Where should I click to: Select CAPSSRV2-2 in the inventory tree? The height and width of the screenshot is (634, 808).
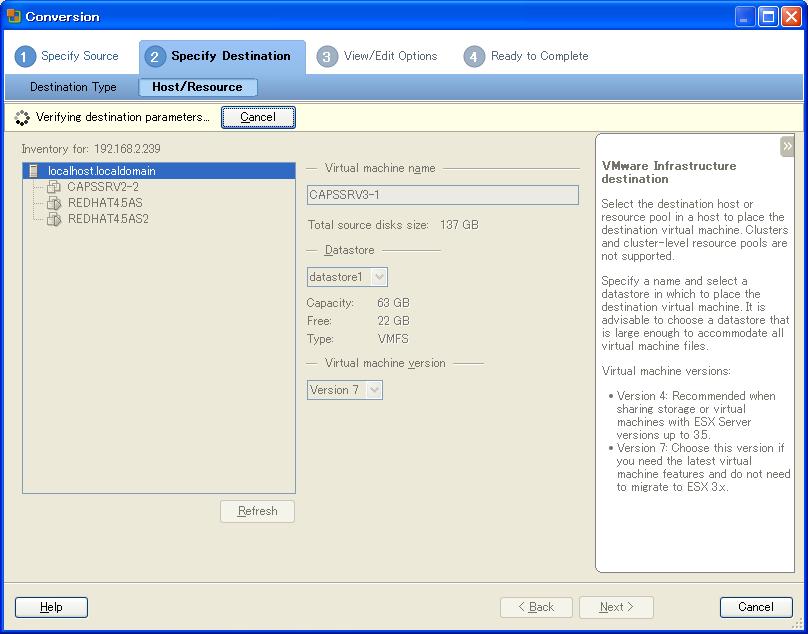[103, 187]
